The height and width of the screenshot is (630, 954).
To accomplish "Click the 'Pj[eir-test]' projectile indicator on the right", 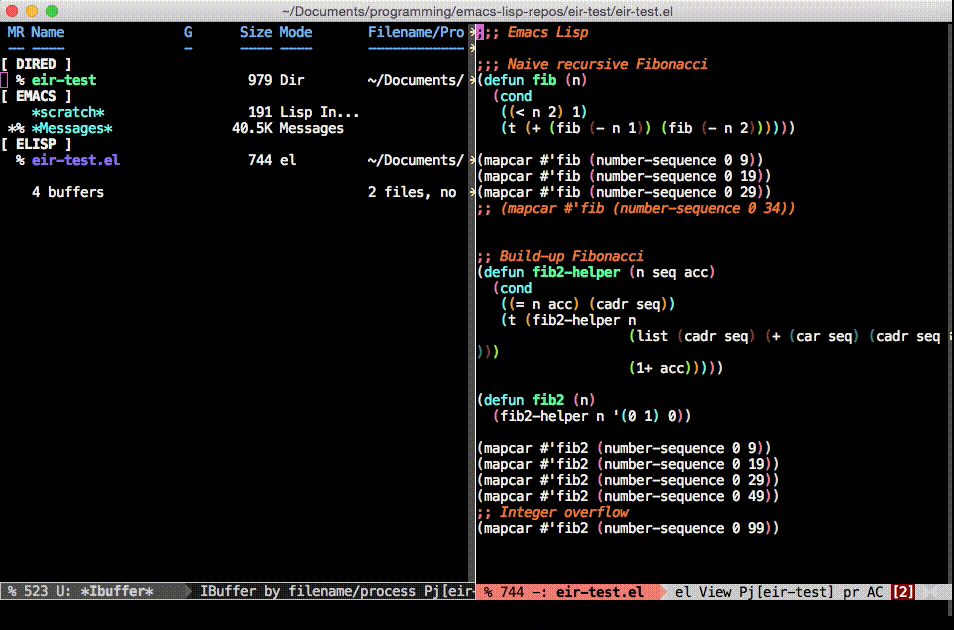I will [787, 592].
